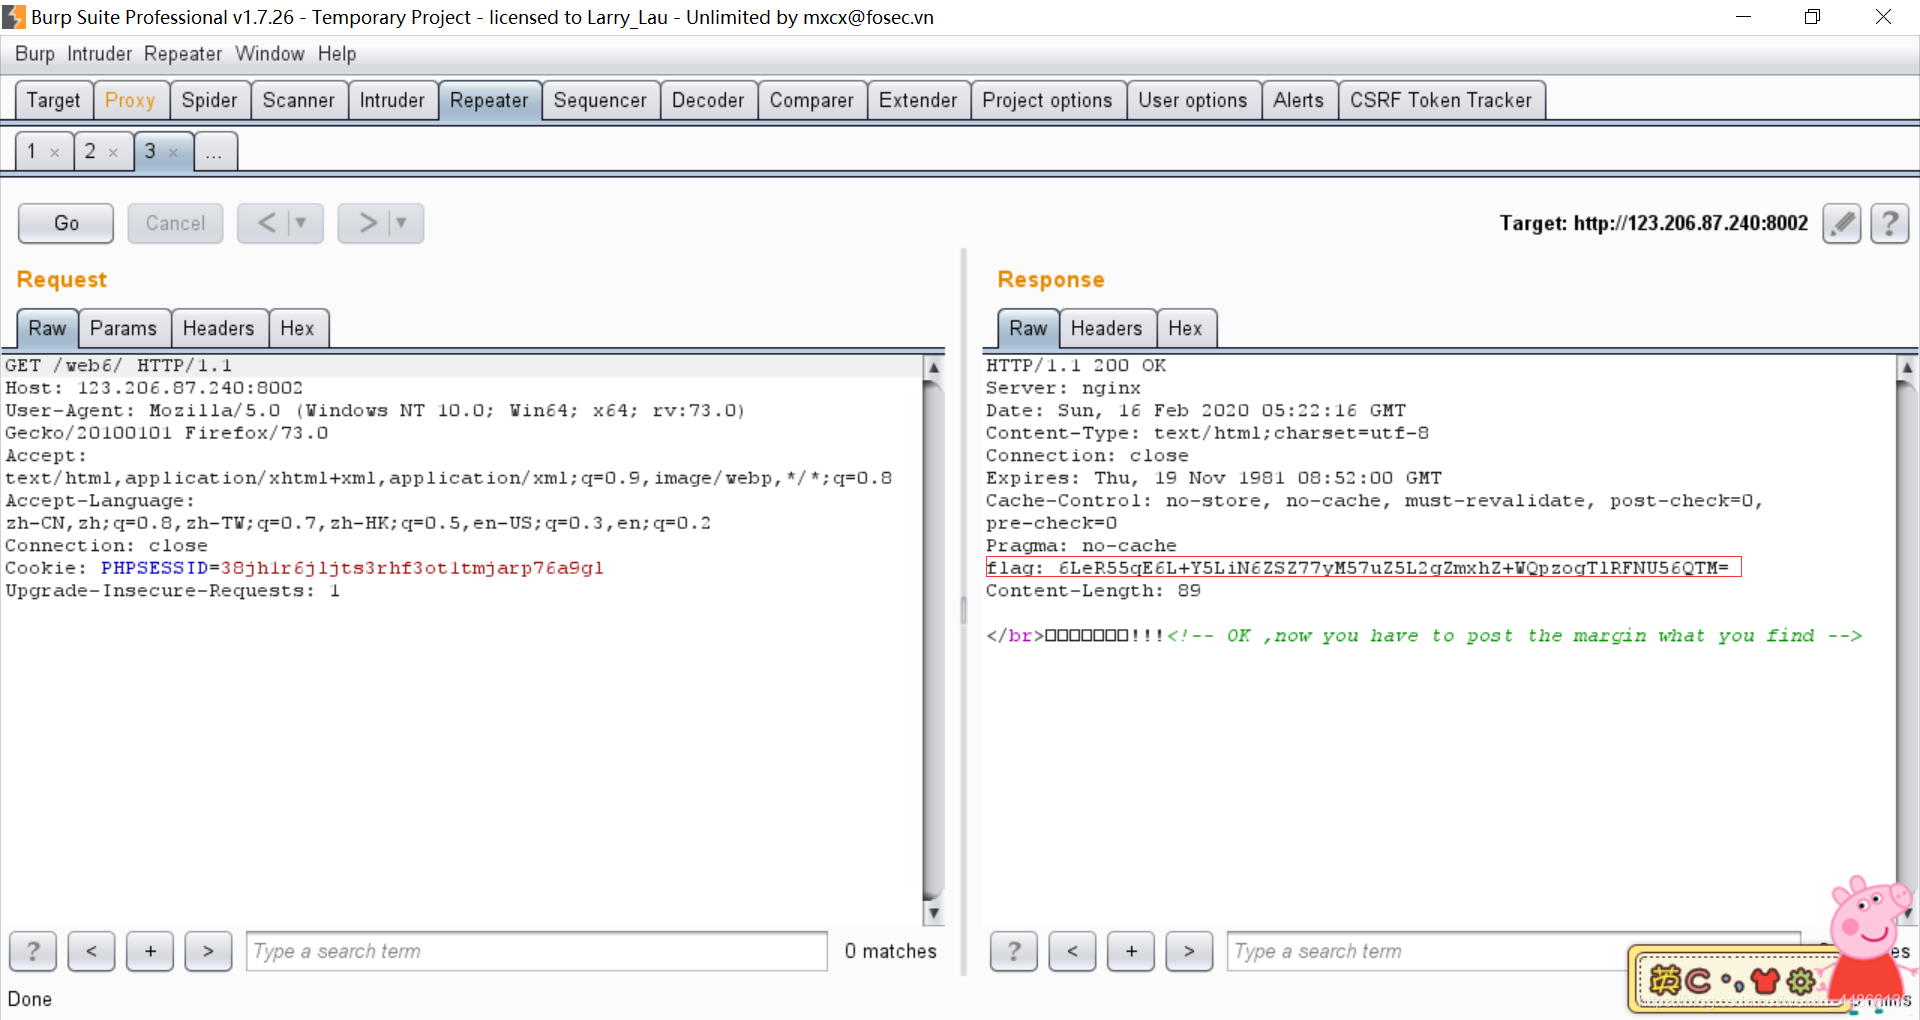The height and width of the screenshot is (1020, 1920).
Task: Close Repeater tab 3
Action: (x=173, y=153)
